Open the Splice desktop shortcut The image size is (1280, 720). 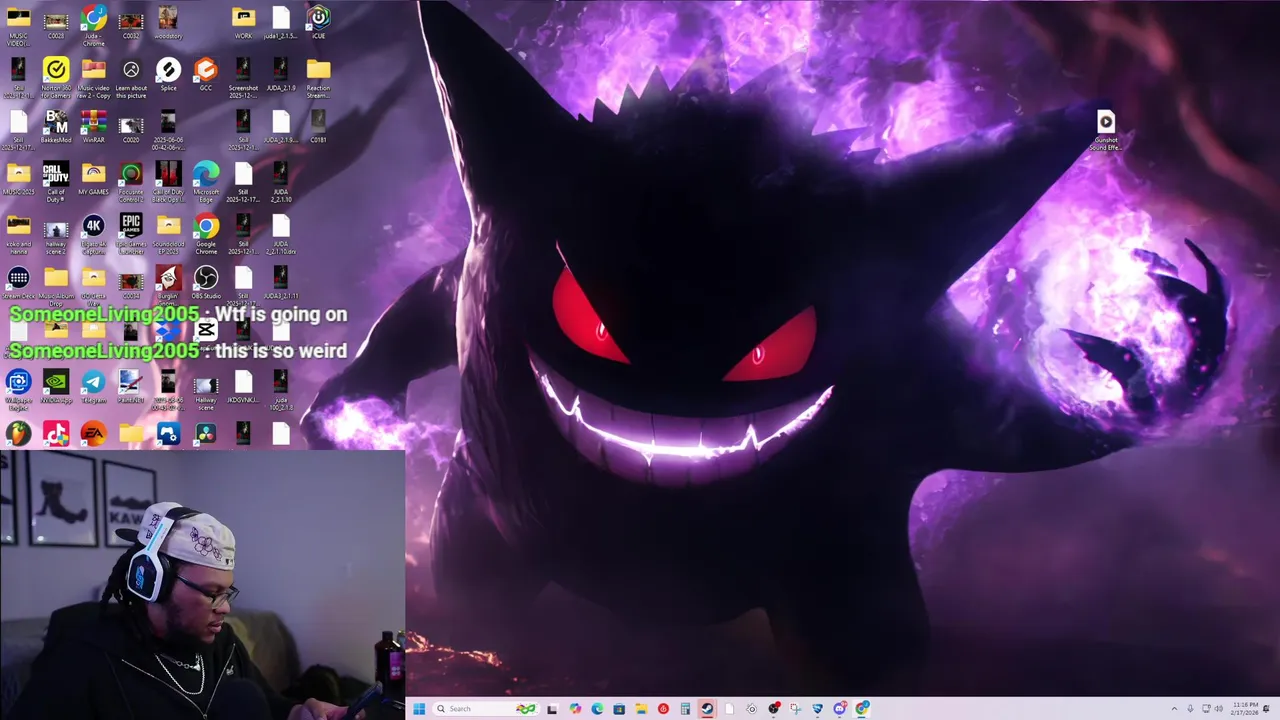168,74
